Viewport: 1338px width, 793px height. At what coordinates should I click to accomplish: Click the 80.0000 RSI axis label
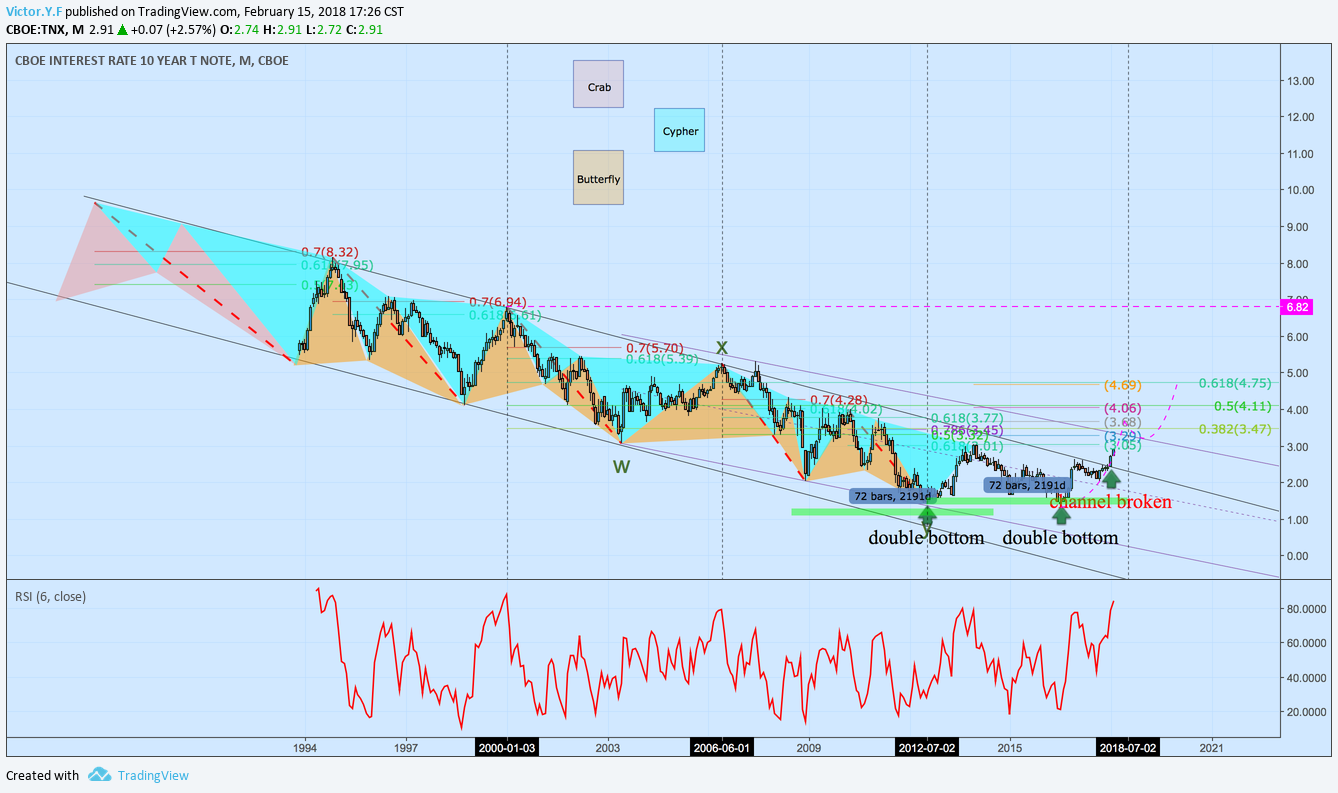[1308, 608]
